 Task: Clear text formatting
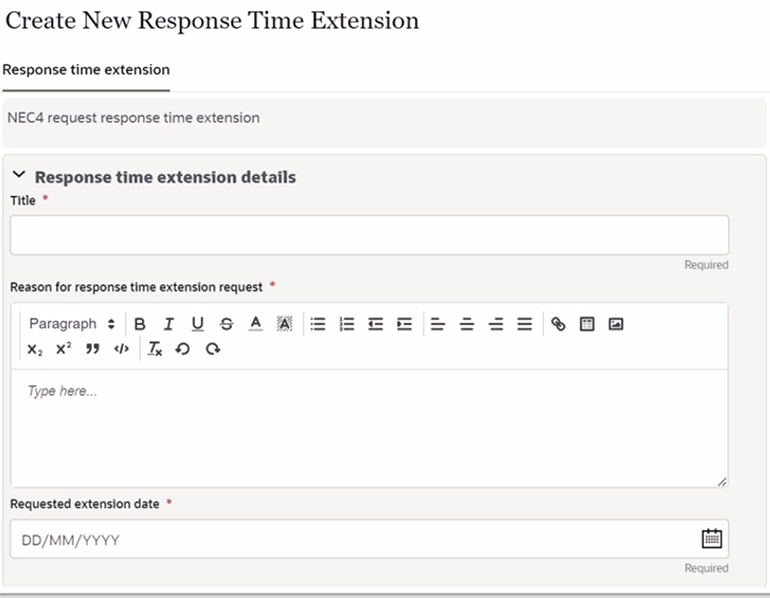point(155,349)
